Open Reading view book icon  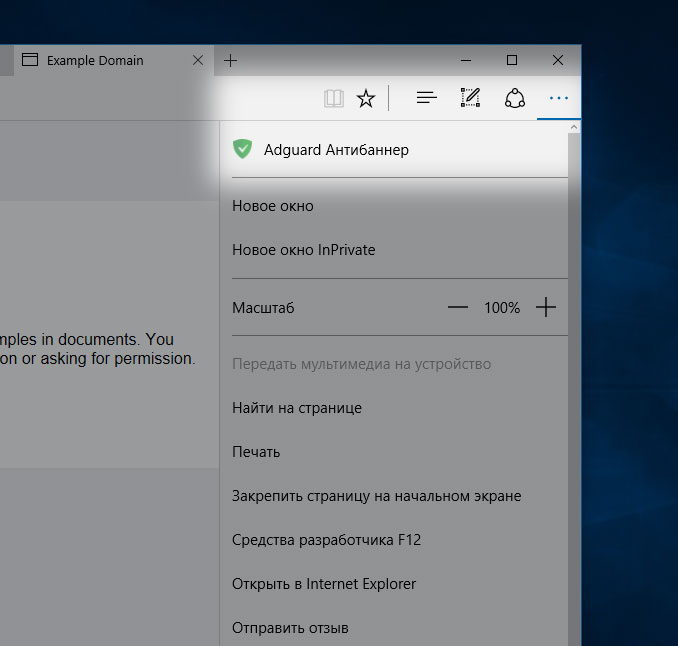click(x=334, y=99)
